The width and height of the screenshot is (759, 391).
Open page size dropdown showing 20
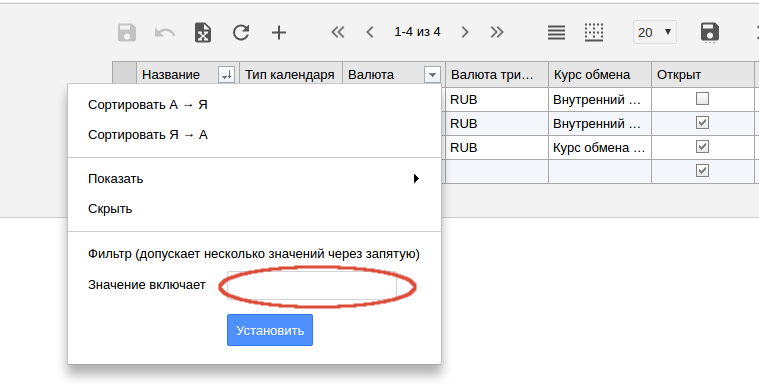point(654,32)
